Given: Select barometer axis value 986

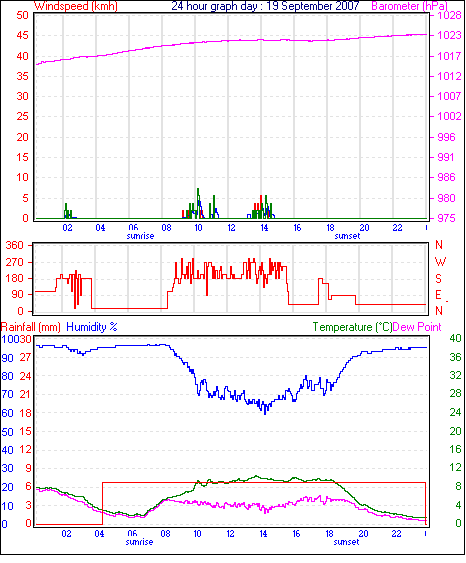Looking at the screenshot, I should (446, 177).
